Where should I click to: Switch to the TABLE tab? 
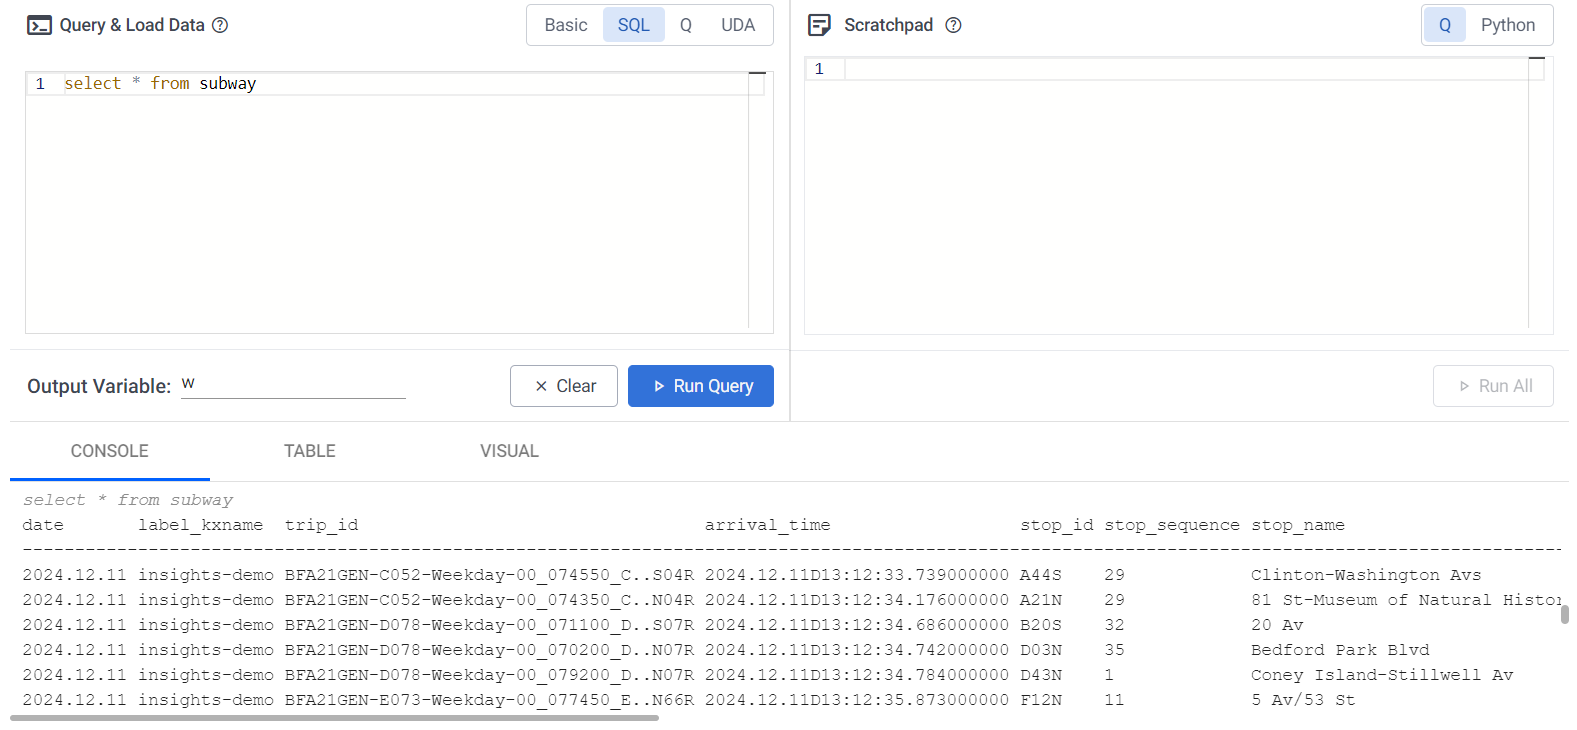(x=309, y=451)
